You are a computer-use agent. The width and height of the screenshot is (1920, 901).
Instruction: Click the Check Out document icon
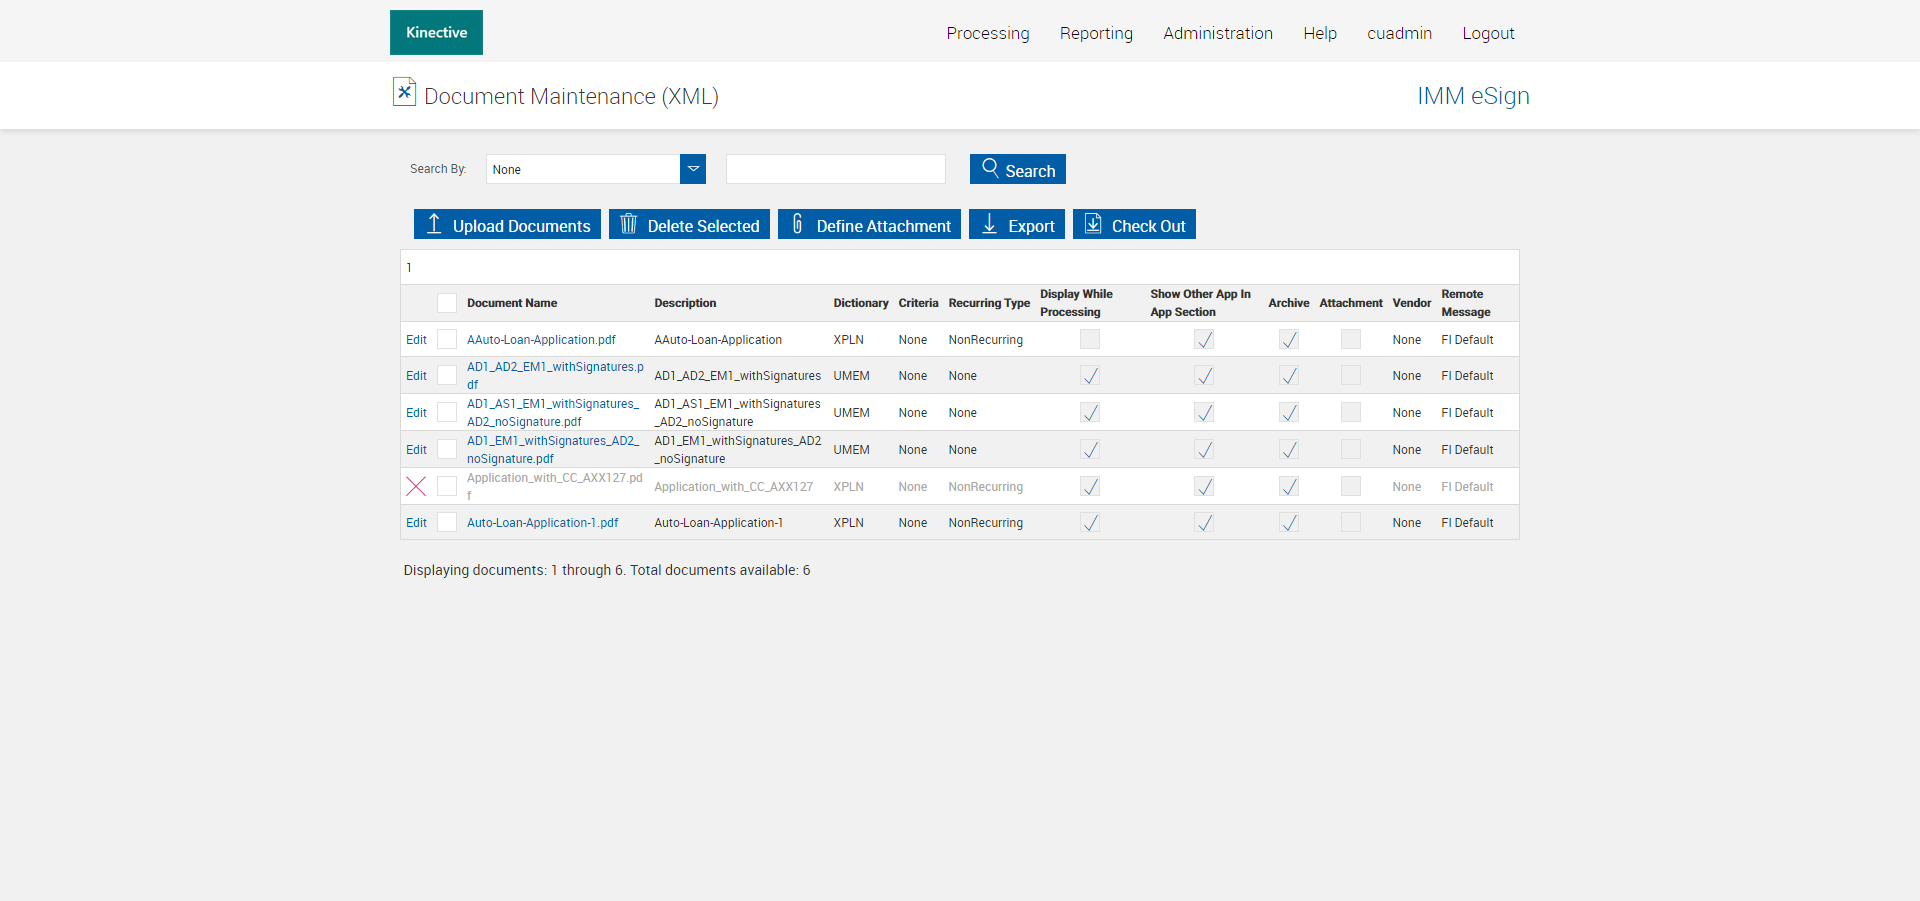(1093, 224)
